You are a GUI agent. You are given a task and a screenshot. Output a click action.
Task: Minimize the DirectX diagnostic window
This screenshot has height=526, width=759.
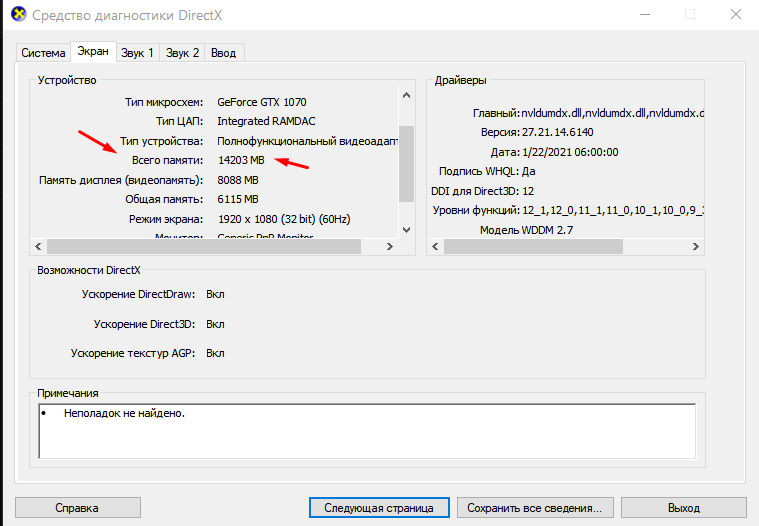pyautogui.click(x=645, y=15)
